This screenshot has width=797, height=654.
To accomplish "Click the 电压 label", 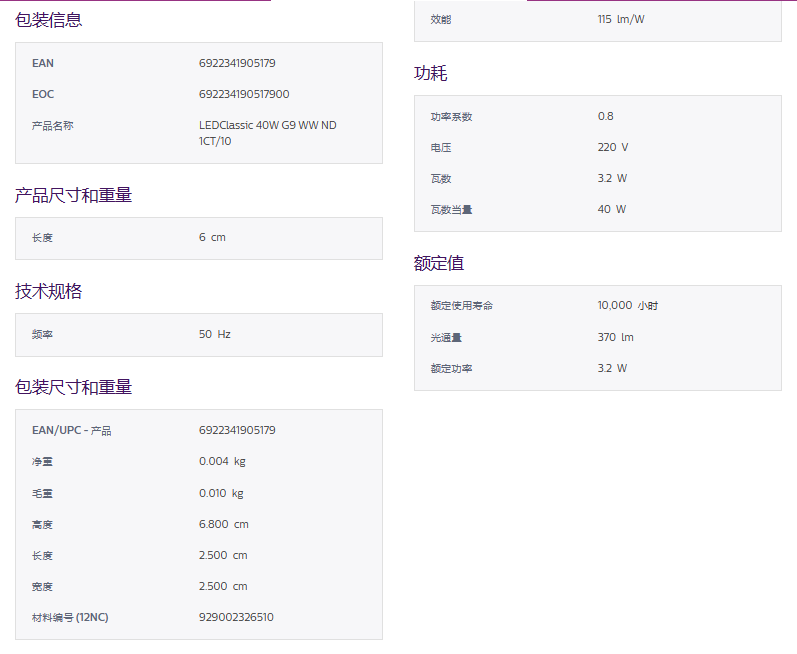I will pyautogui.click(x=441, y=147).
